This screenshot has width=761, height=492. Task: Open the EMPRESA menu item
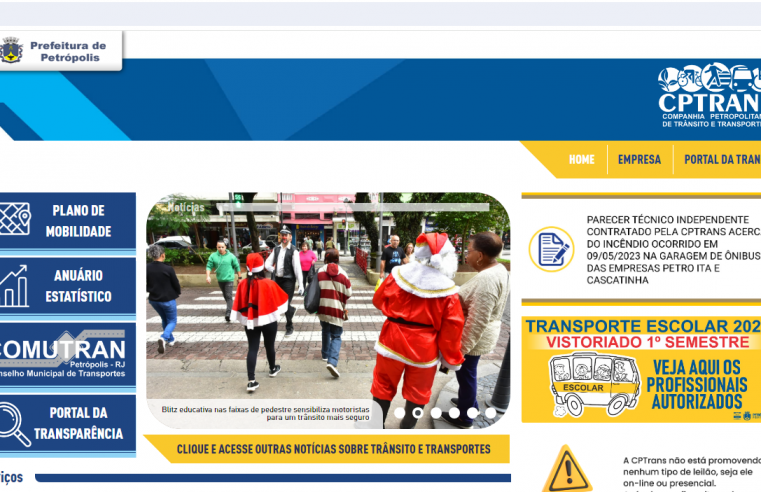pyautogui.click(x=639, y=160)
